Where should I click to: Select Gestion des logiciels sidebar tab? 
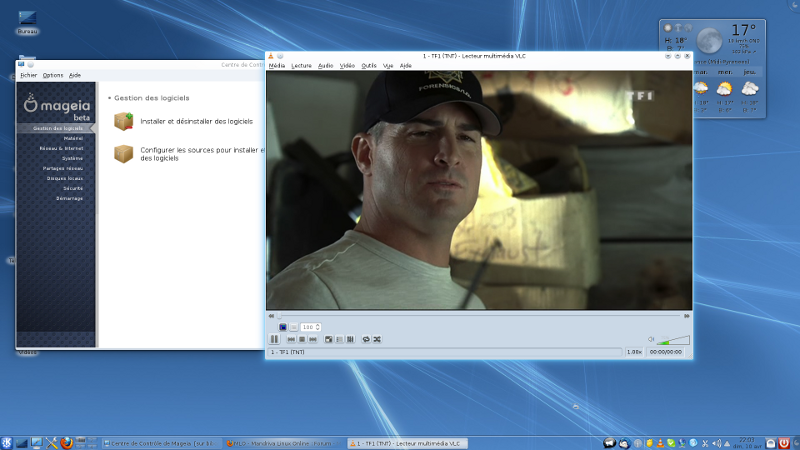(x=56, y=128)
